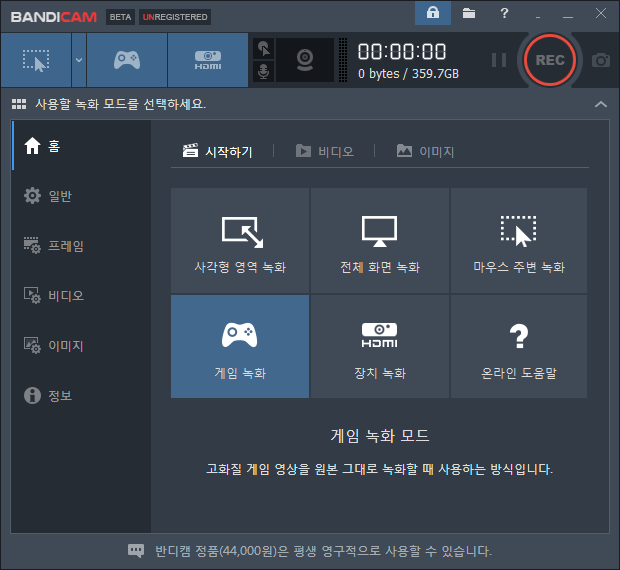Click the 게임 녹화 모드 heading
The image size is (620, 570).
[x=380, y=436]
